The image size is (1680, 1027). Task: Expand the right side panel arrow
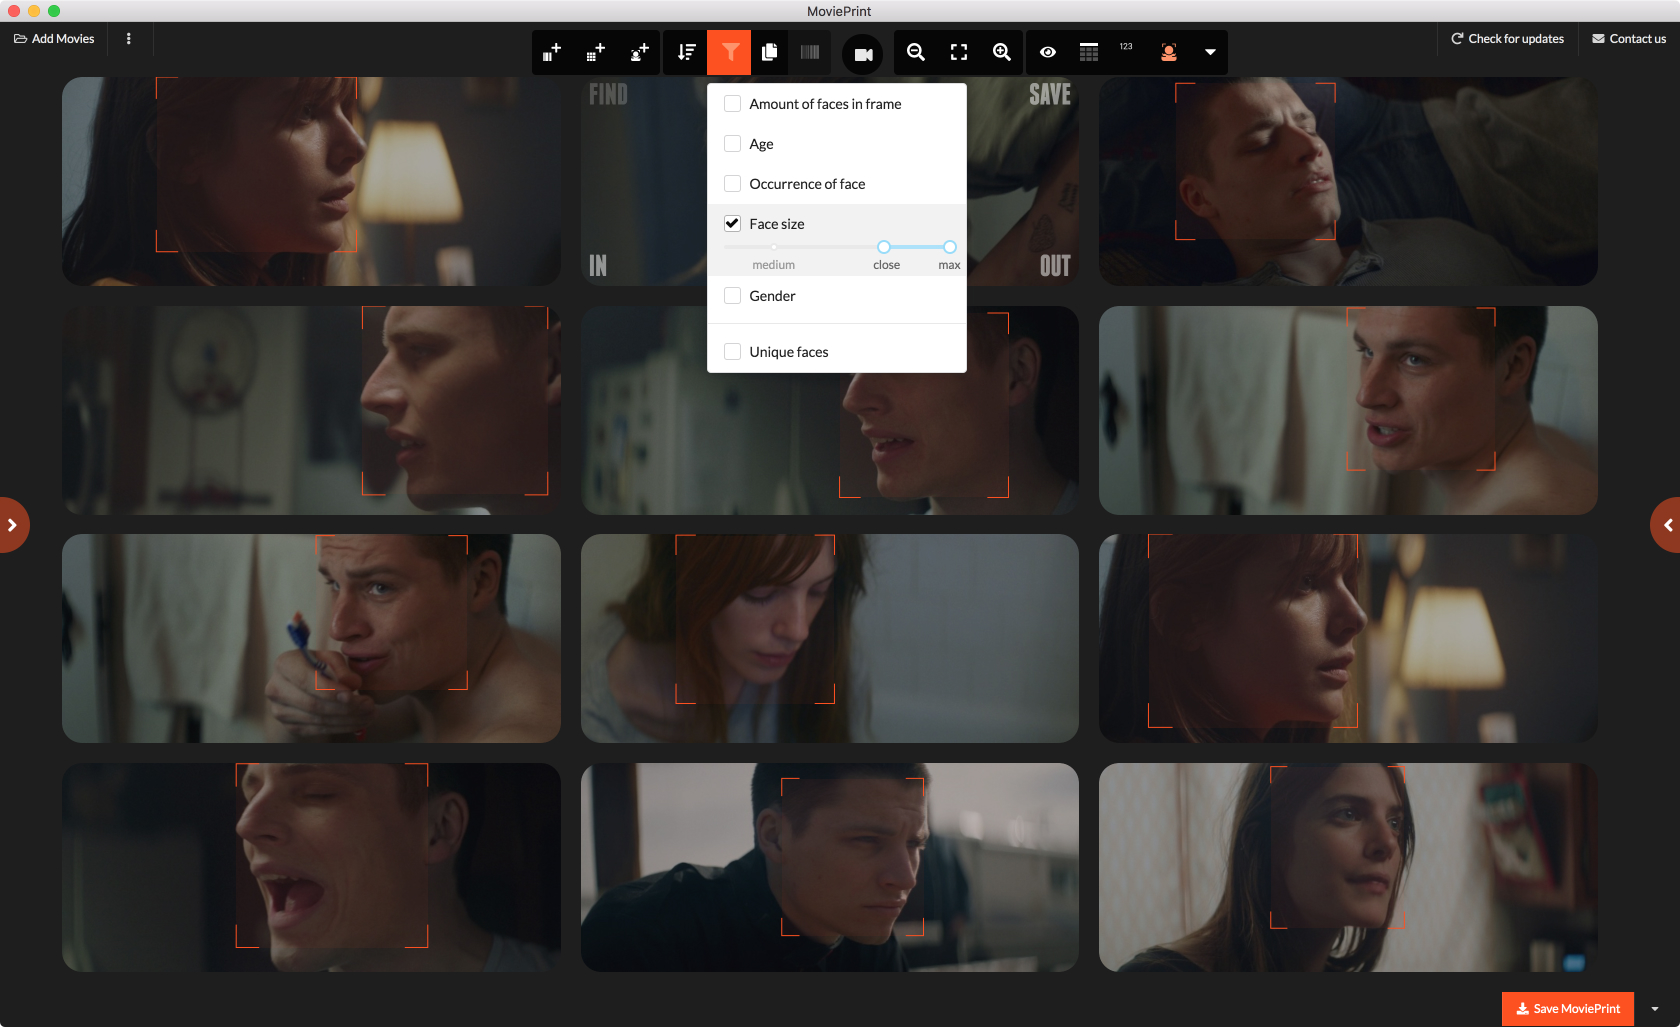click(1667, 525)
